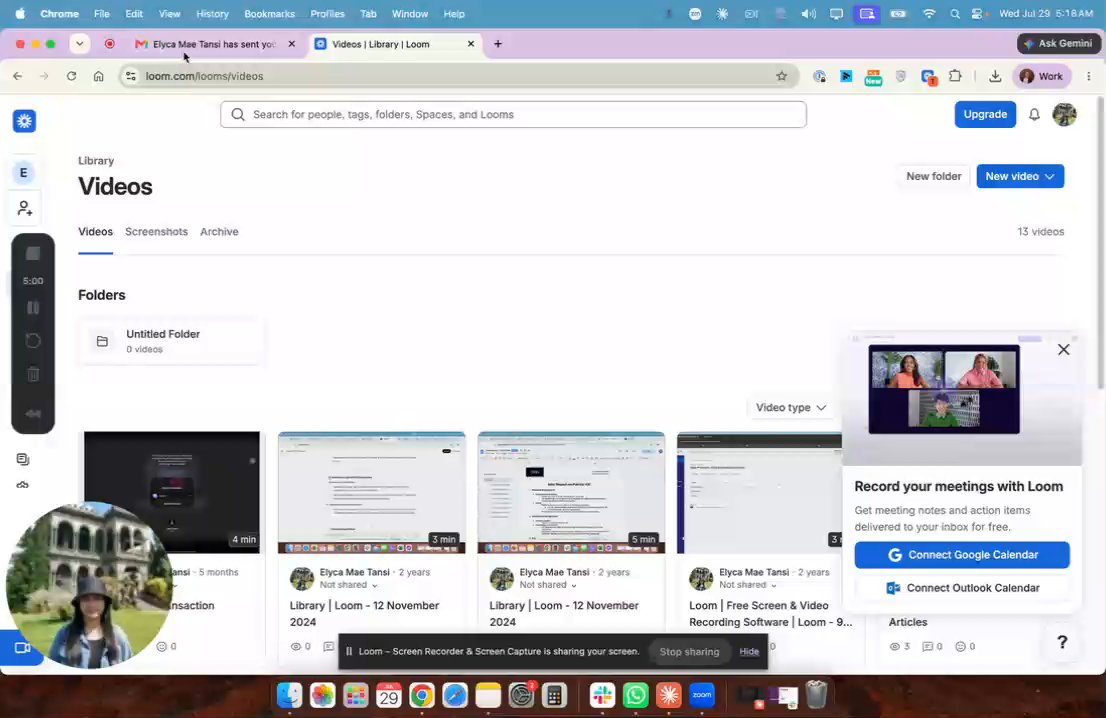The height and width of the screenshot is (718, 1106).
Task: Open Slack from the Dock
Action: (602, 696)
